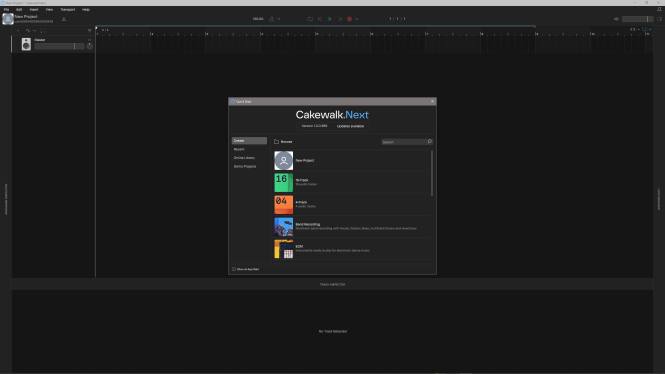Select the 4-track template thumbnail
This screenshot has height=374, width=665.
tap(284, 204)
